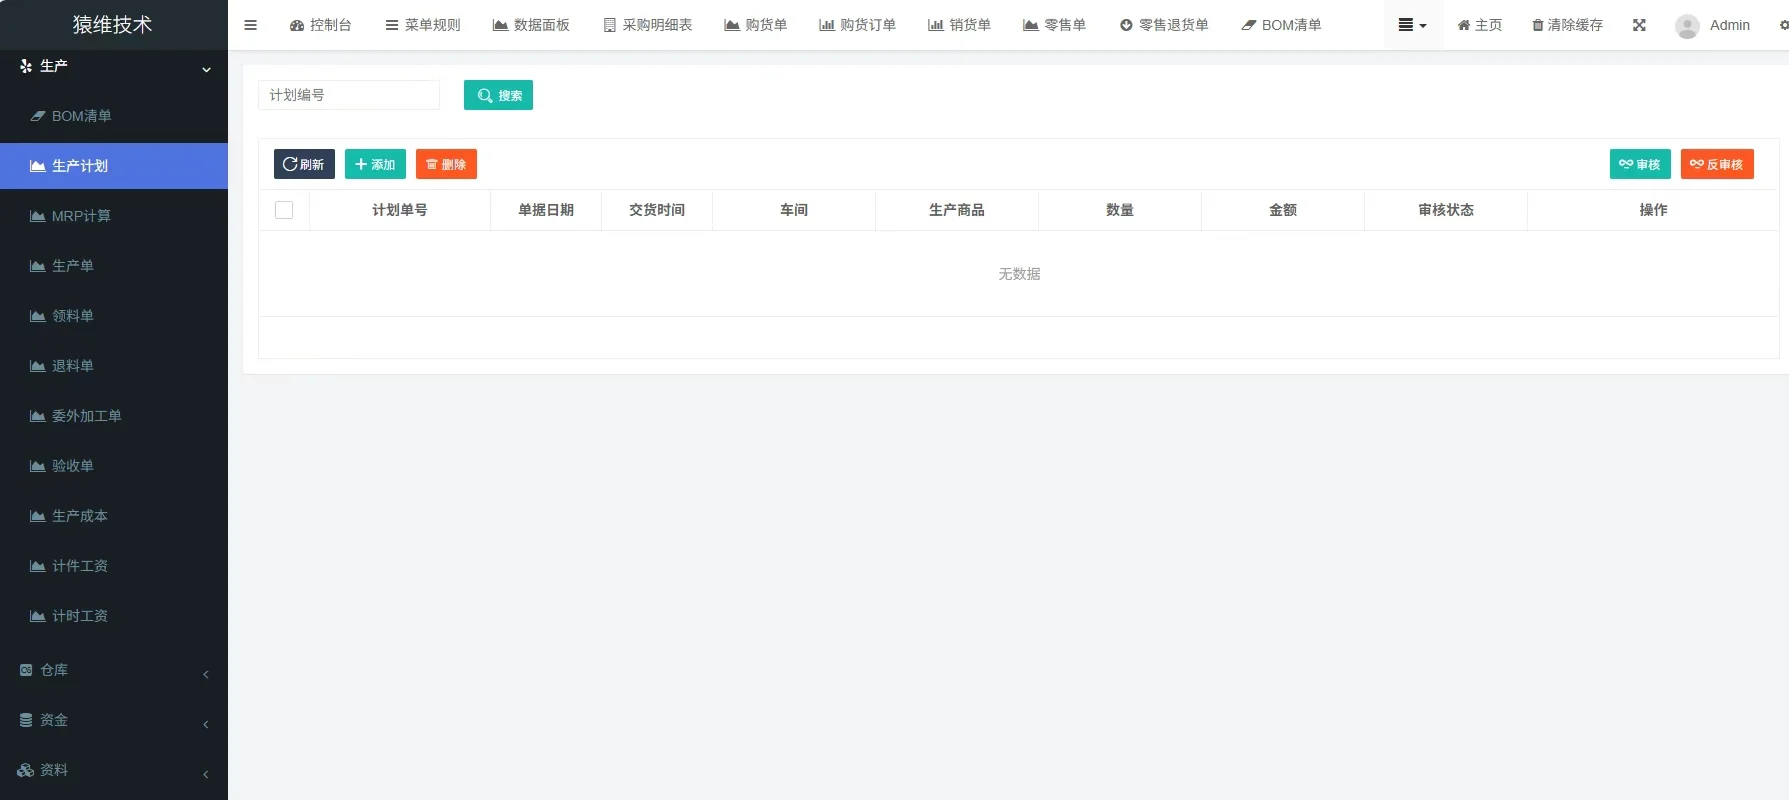Click the 猿维技术 logo title

[x=112, y=25]
